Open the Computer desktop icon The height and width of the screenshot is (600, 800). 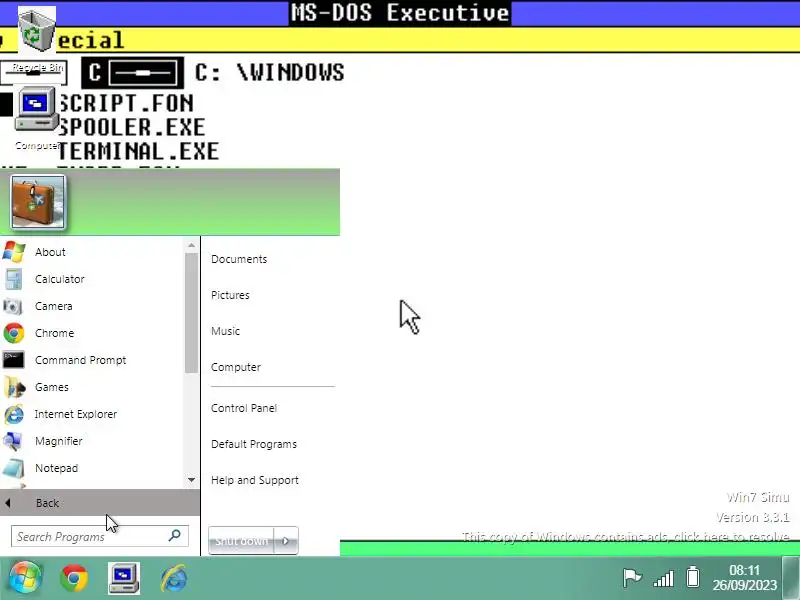36,118
